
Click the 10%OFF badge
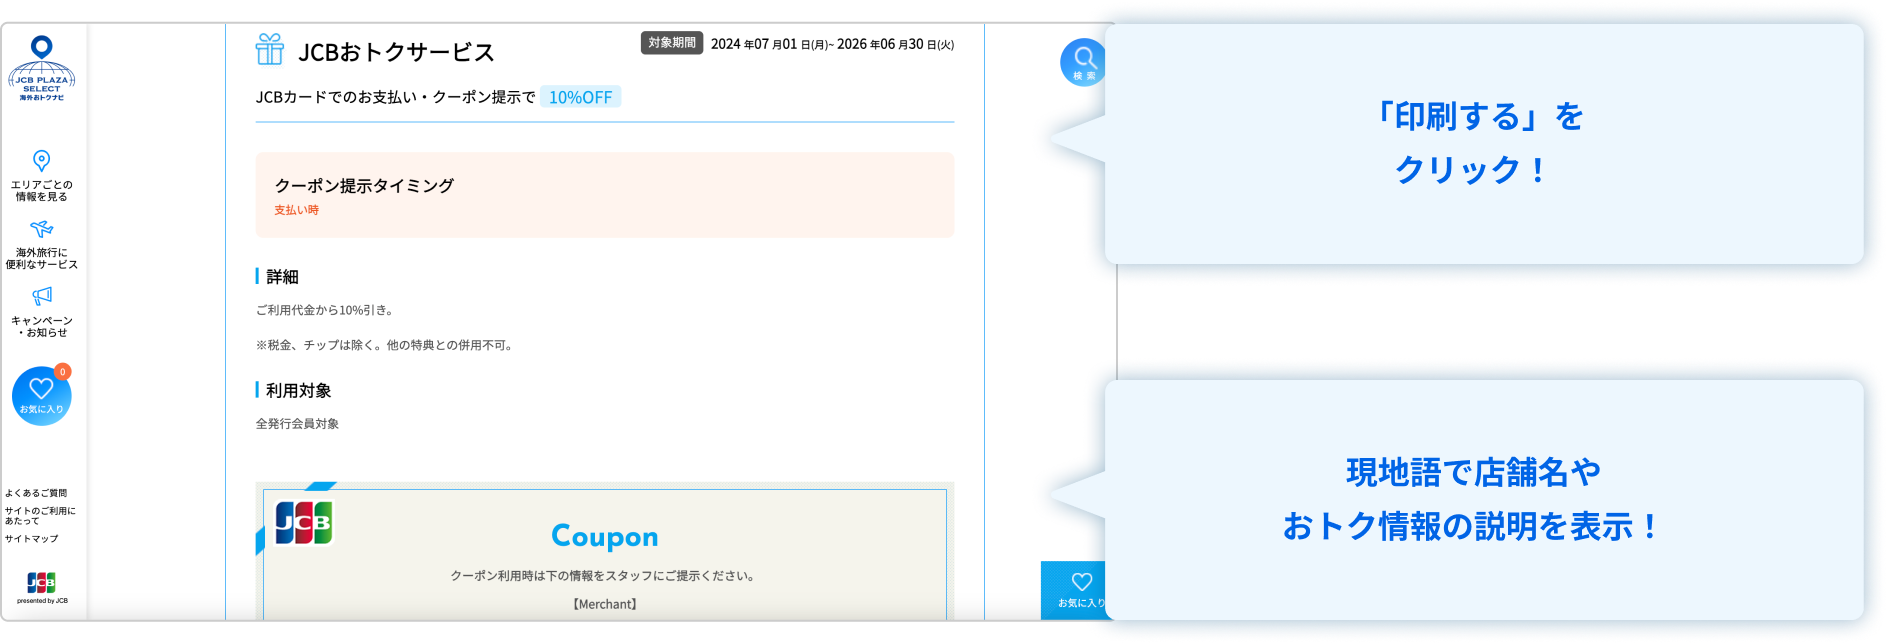point(580,97)
